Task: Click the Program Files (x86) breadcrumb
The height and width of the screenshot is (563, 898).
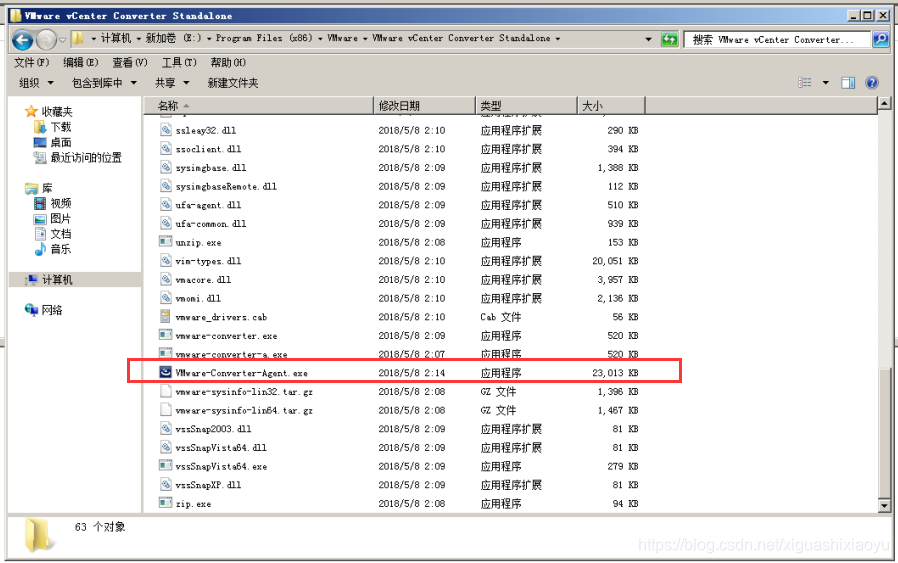Action: click(263, 38)
